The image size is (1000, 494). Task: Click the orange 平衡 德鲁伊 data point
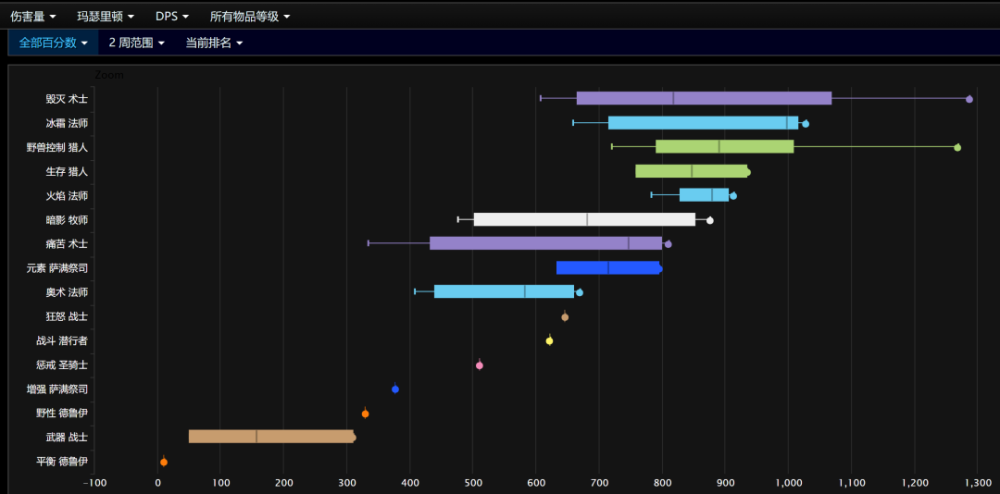[164, 462]
